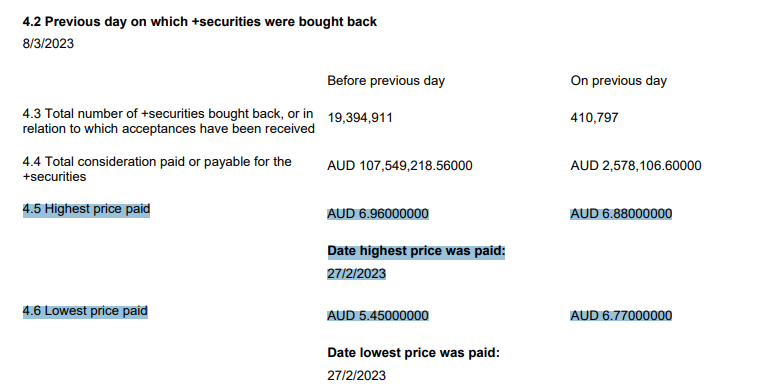Click the highlighted price AUD 6.96000000
This screenshot has height=386, width=762.
378,214
